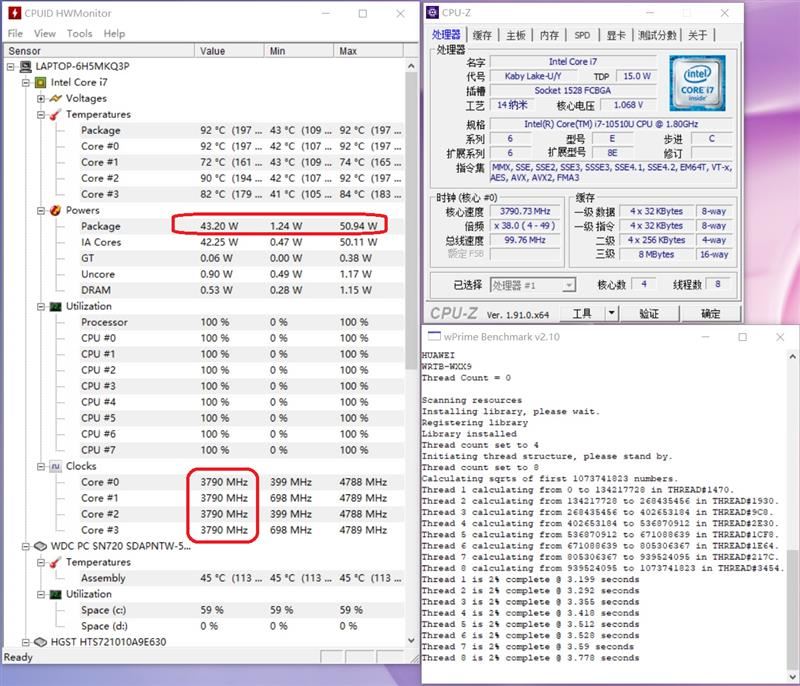Expand the Voltages tree node
The image size is (800, 686).
[x=41, y=98]
